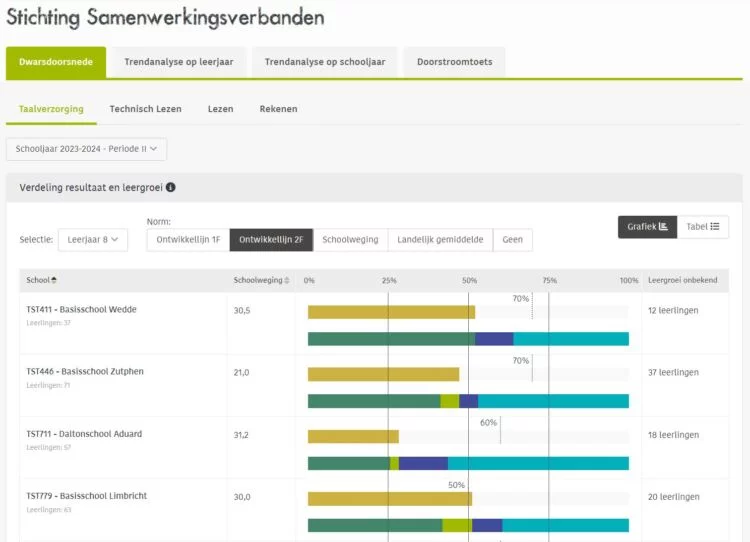
Task: Switch to Trendanalyse op schooljaar tab
Action: 324,62
